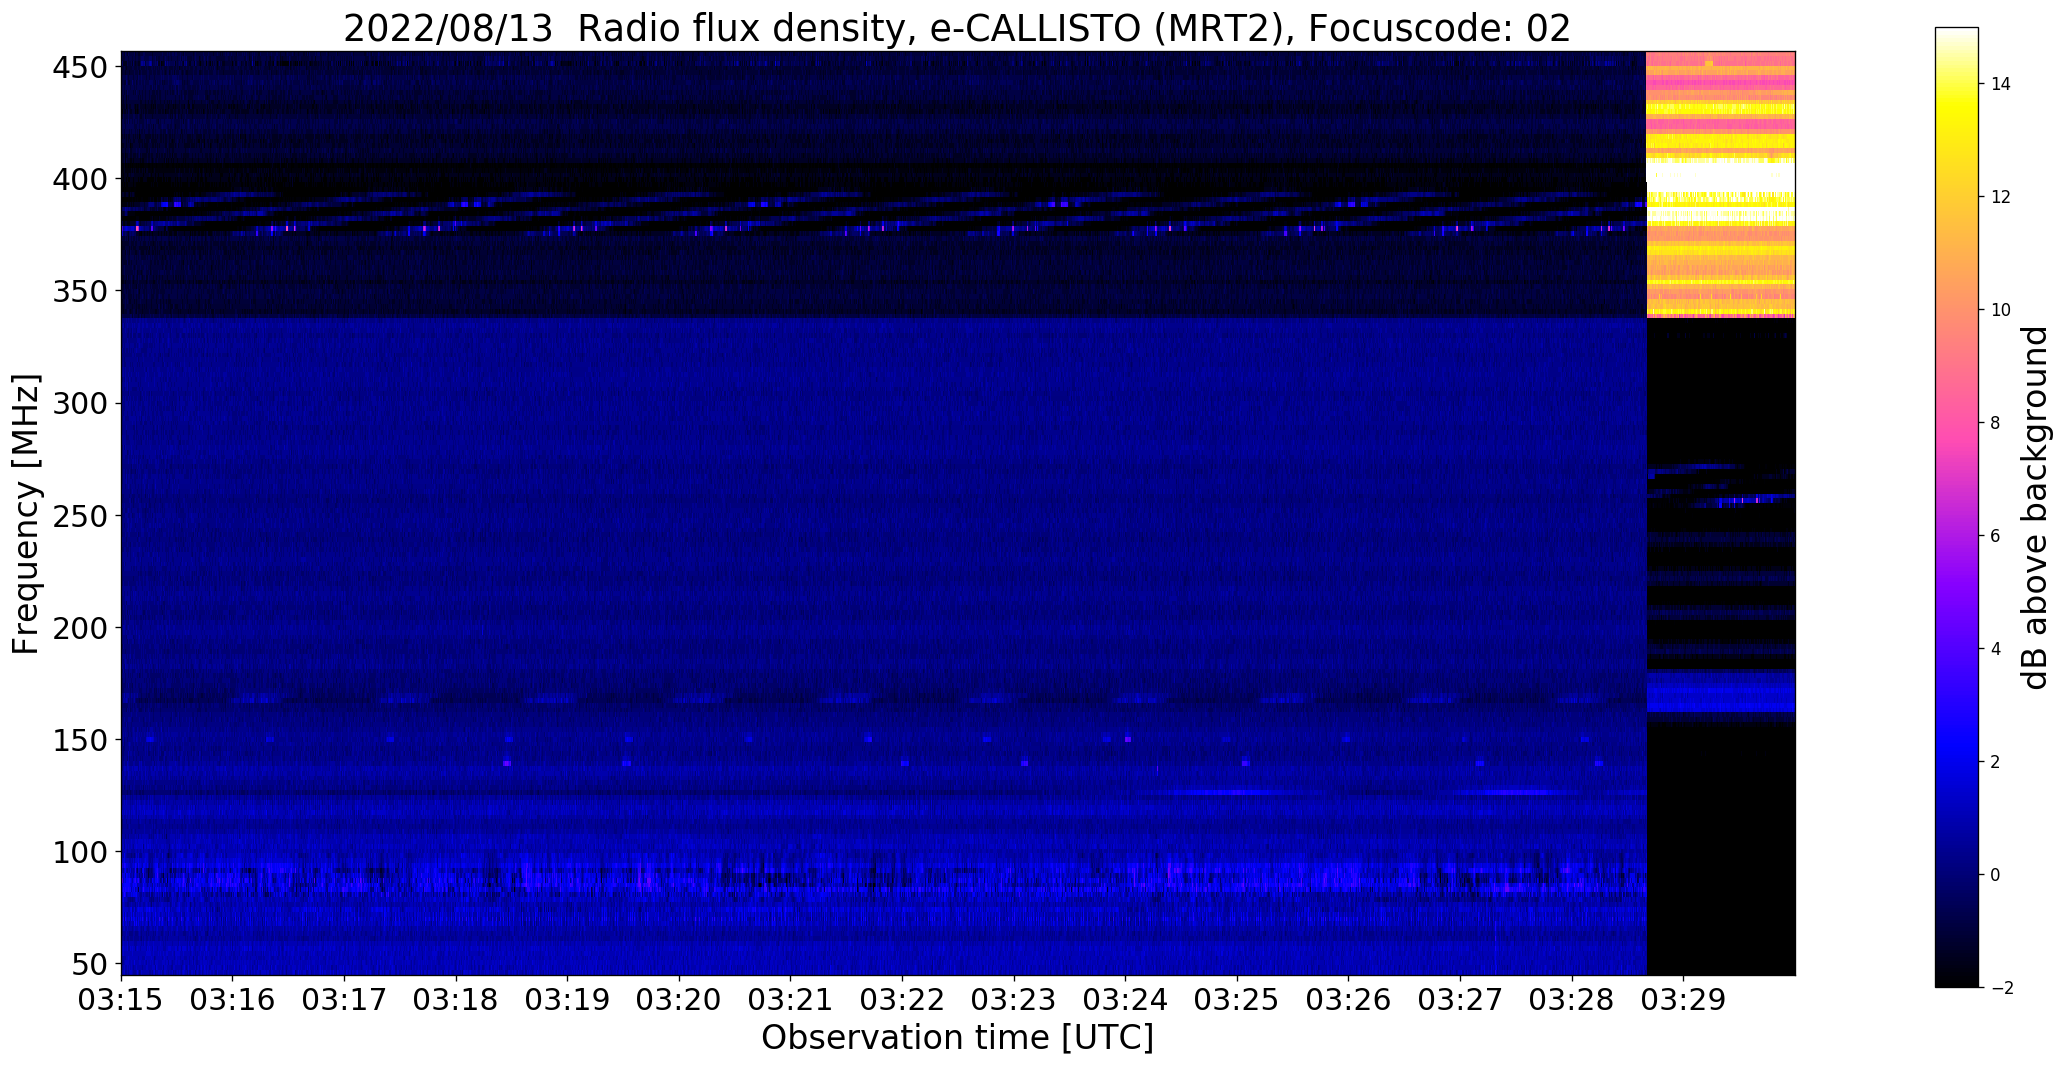Click the 'dB above background' colorbar label
This screenshot has height=1067, width=2066.
click(2035, 507)
